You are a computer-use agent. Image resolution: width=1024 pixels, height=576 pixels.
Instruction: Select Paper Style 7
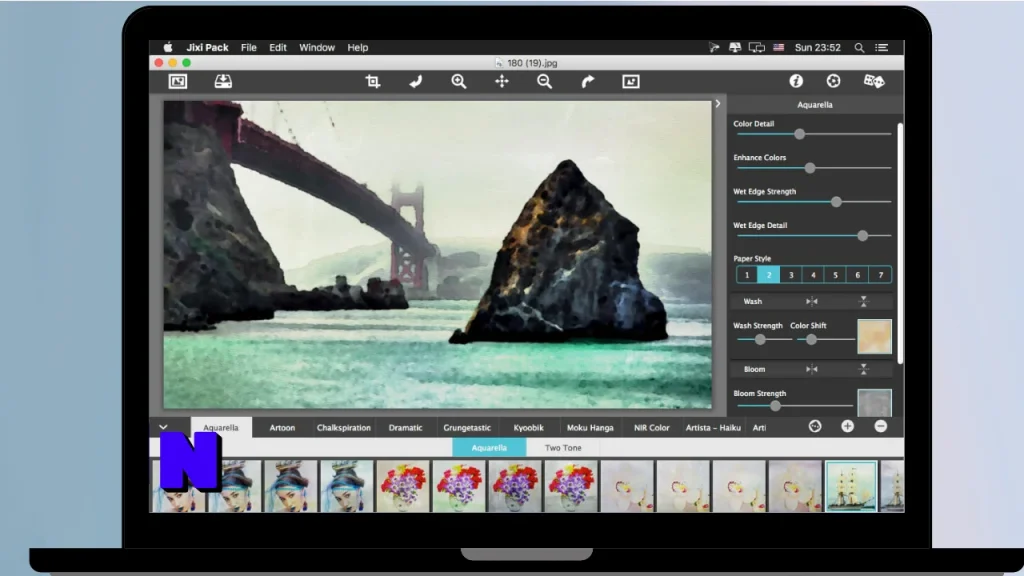click(x=880, y=275)
